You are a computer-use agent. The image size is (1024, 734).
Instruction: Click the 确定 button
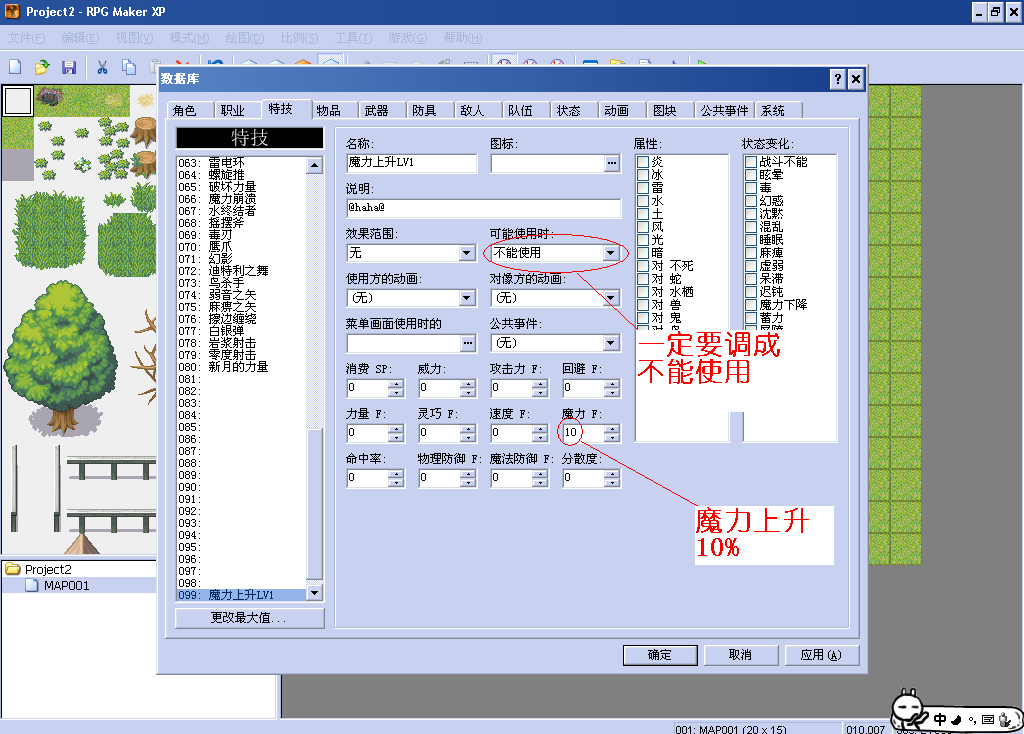click(x=660, y=655)
